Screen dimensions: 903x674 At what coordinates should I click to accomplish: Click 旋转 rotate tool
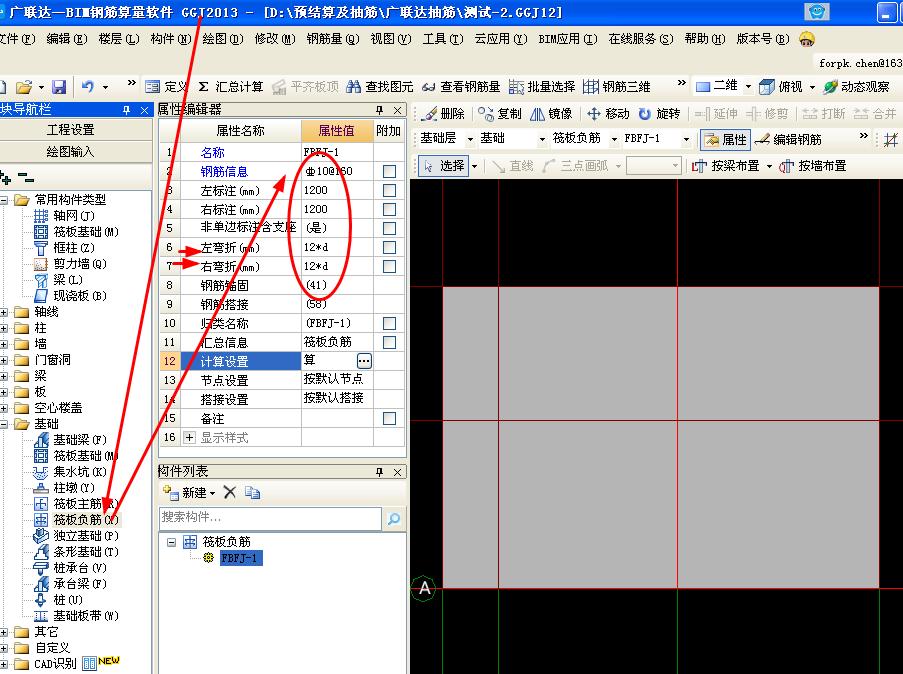(x=659, y=114)
